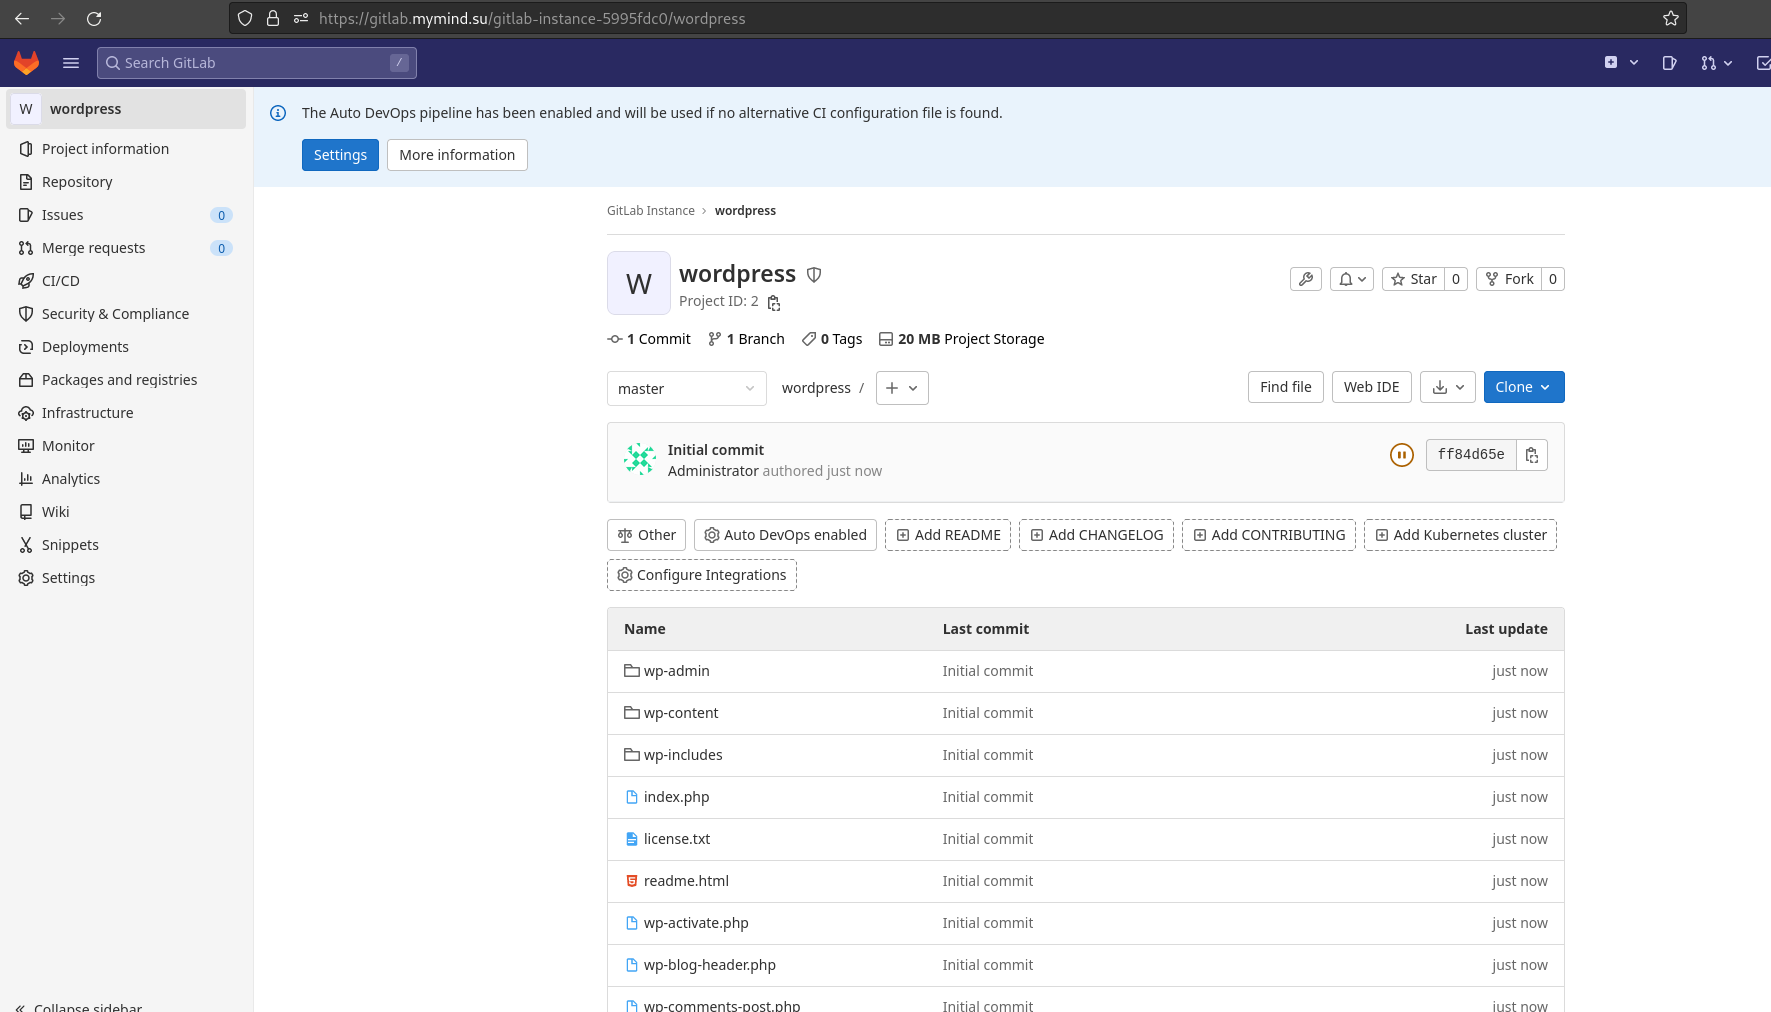The image size is (1771, 1012).
Task: Click the GitLab fox logo
Action: coord(26,63)
